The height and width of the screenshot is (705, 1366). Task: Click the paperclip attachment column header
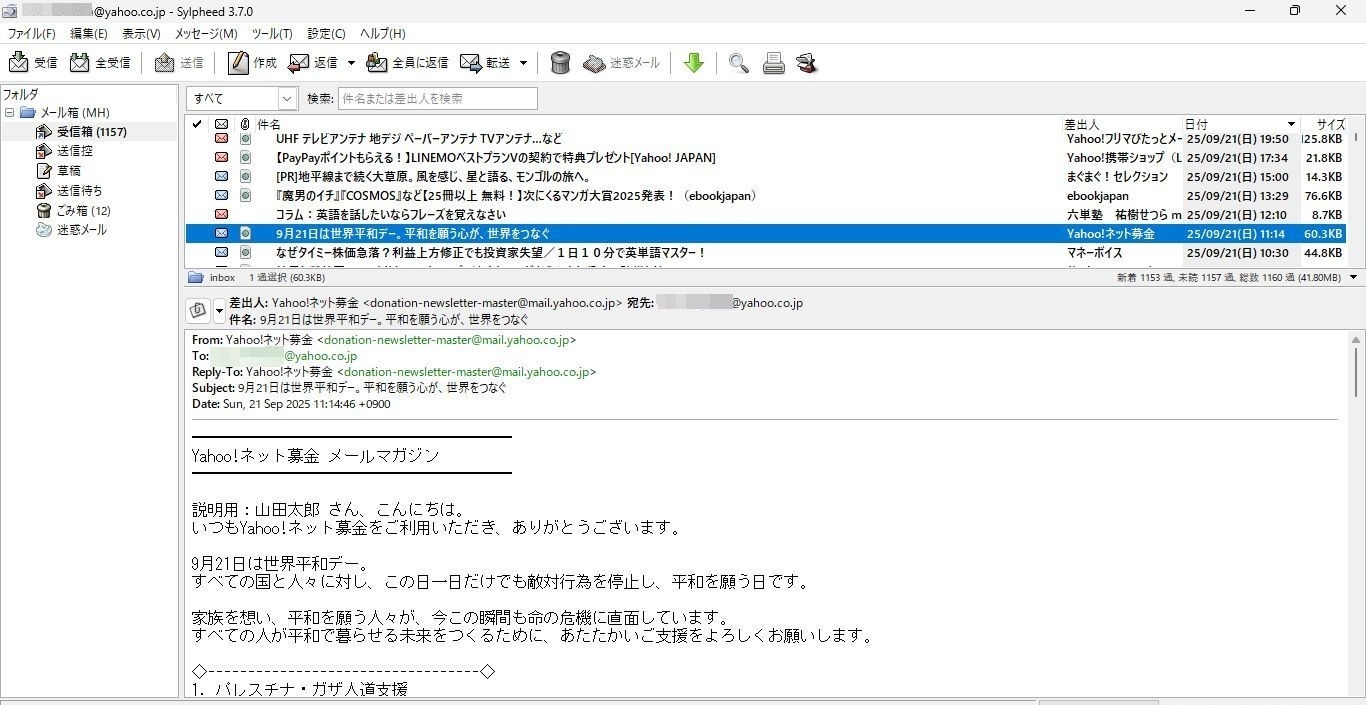[245, 124]
